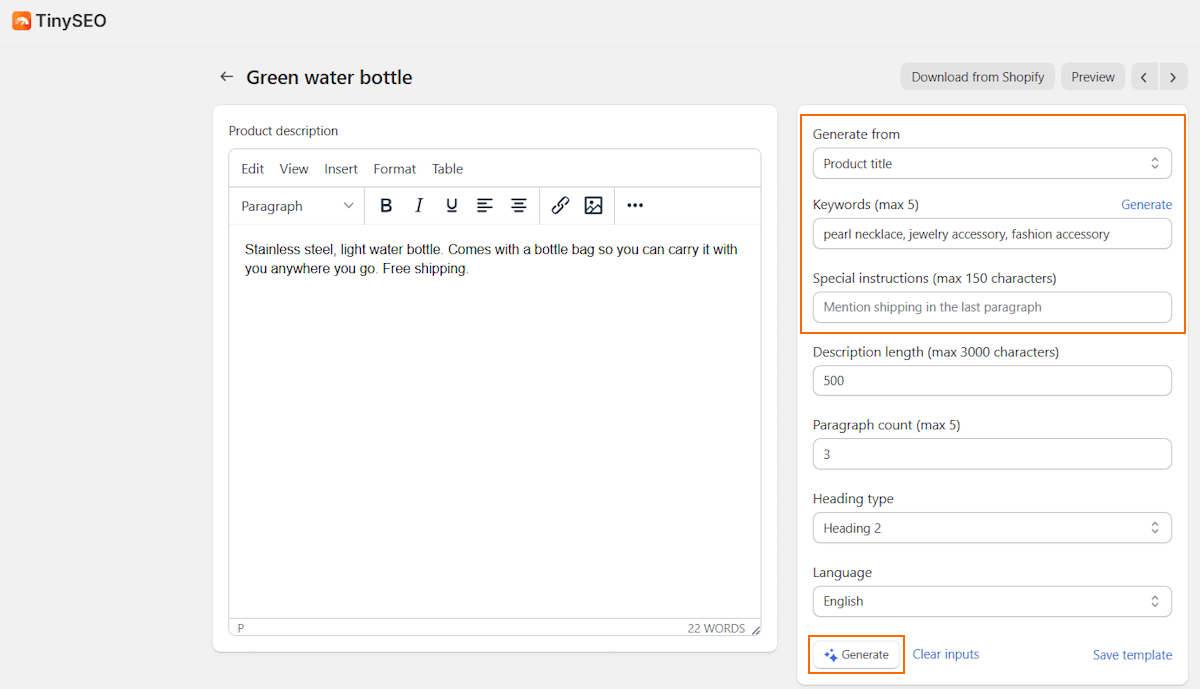Click the P element path indicator
The width and height of the screenshot is (1200, 689).
[x=241, y=629]
